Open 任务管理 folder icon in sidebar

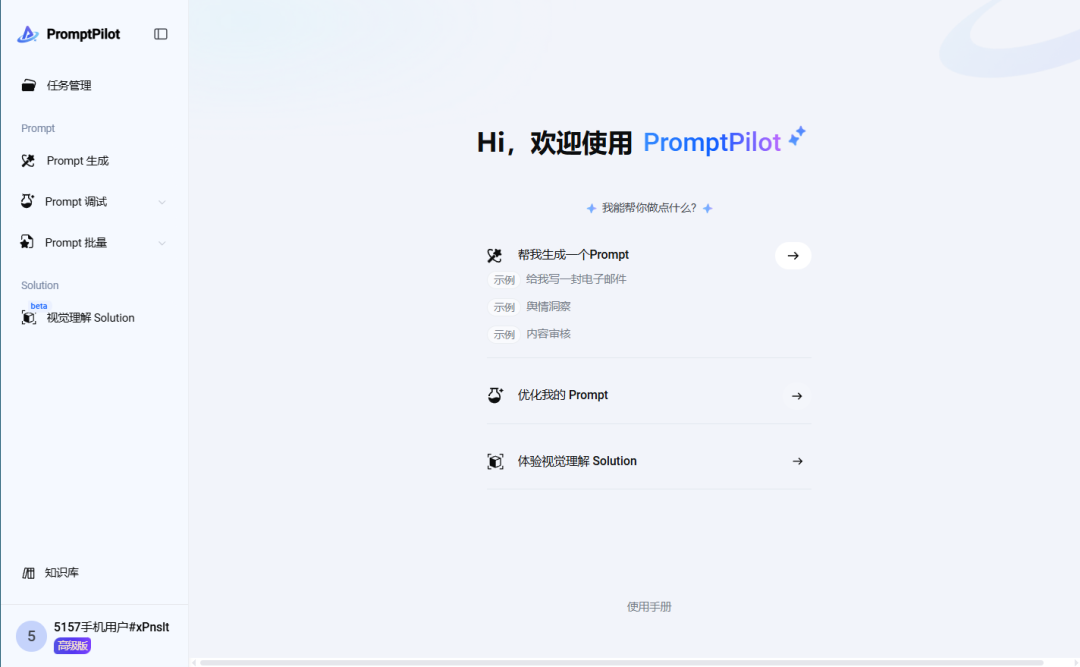(x=28, y=85)
